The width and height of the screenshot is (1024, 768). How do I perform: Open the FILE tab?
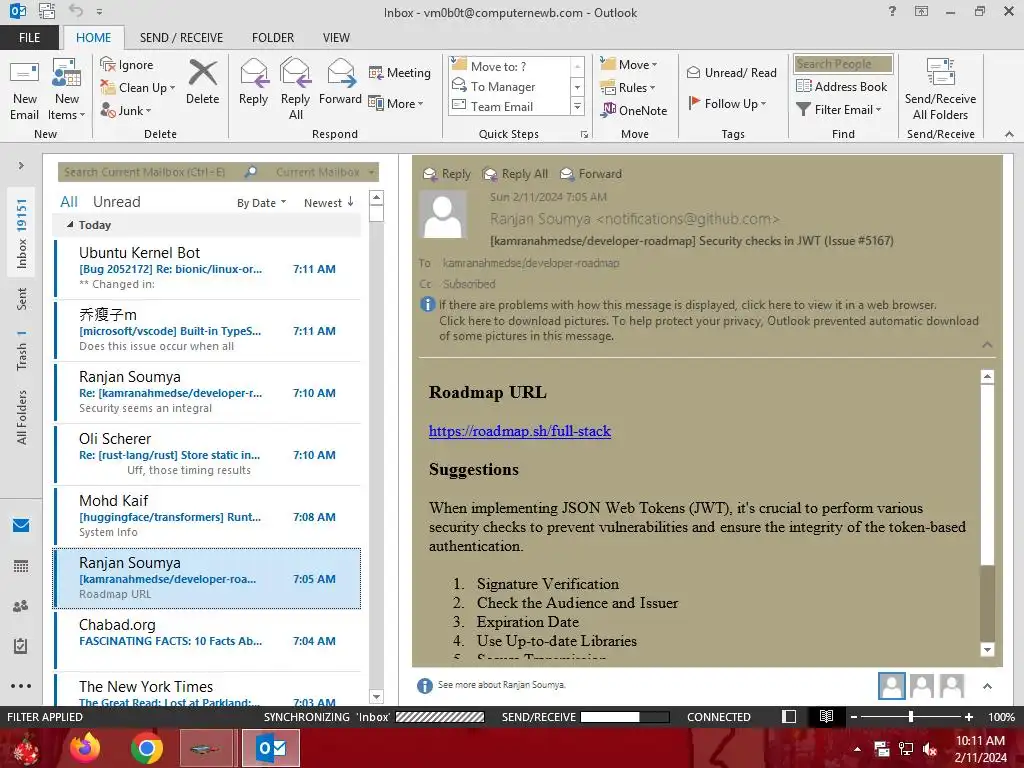tap(29, 38)
